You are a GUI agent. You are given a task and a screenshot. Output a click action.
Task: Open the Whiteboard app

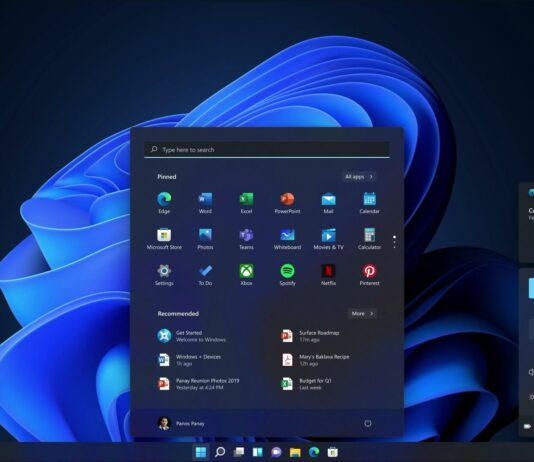point(287,239)
